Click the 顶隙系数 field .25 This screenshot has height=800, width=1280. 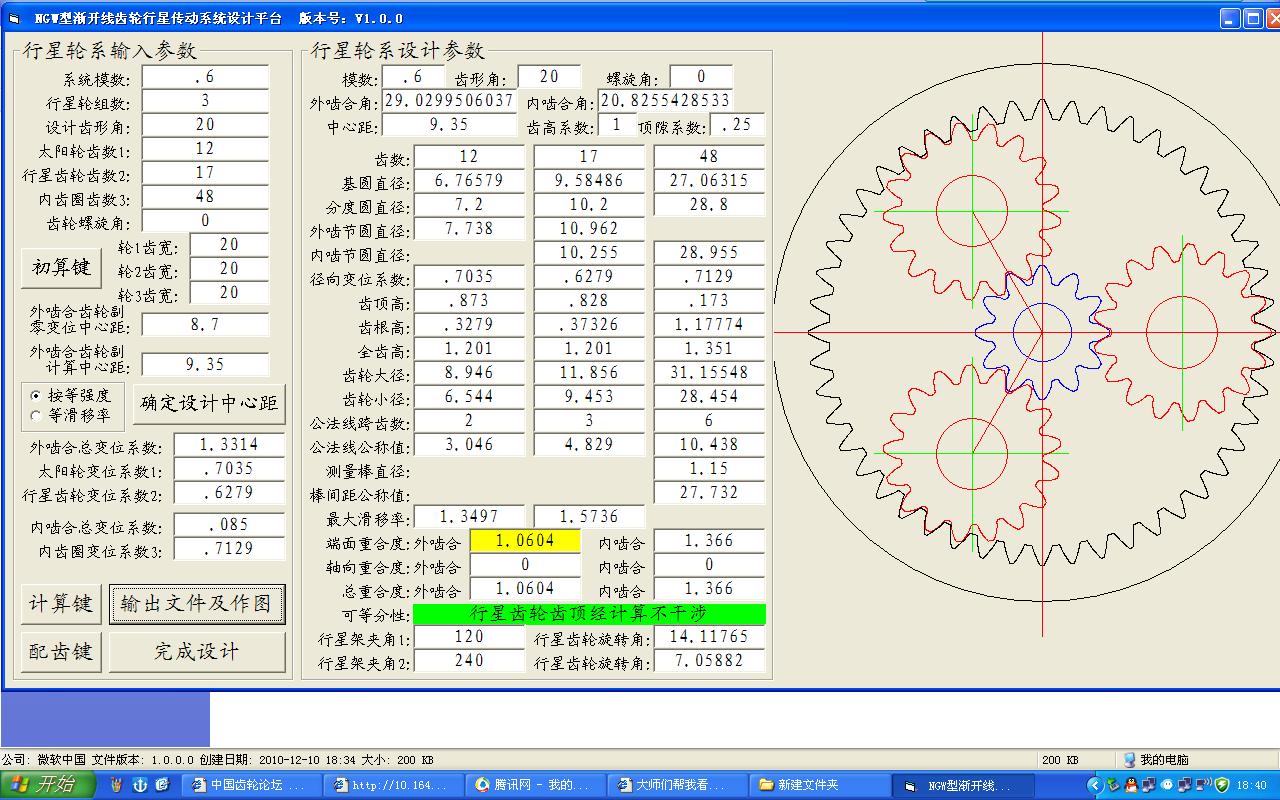[737, 125]
